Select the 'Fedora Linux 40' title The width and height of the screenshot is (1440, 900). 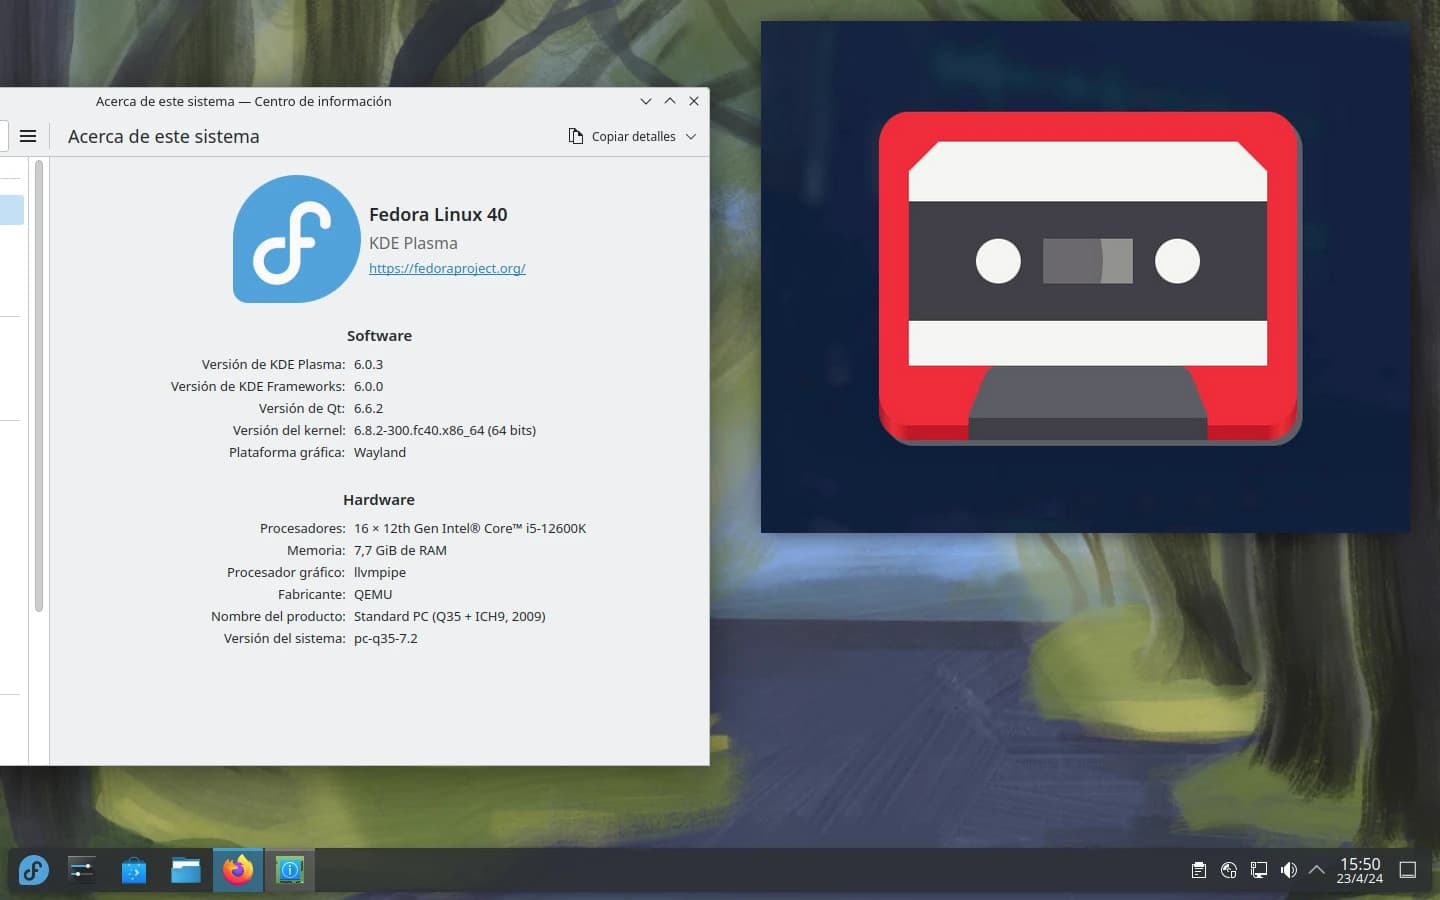click(x=438, y=214)
